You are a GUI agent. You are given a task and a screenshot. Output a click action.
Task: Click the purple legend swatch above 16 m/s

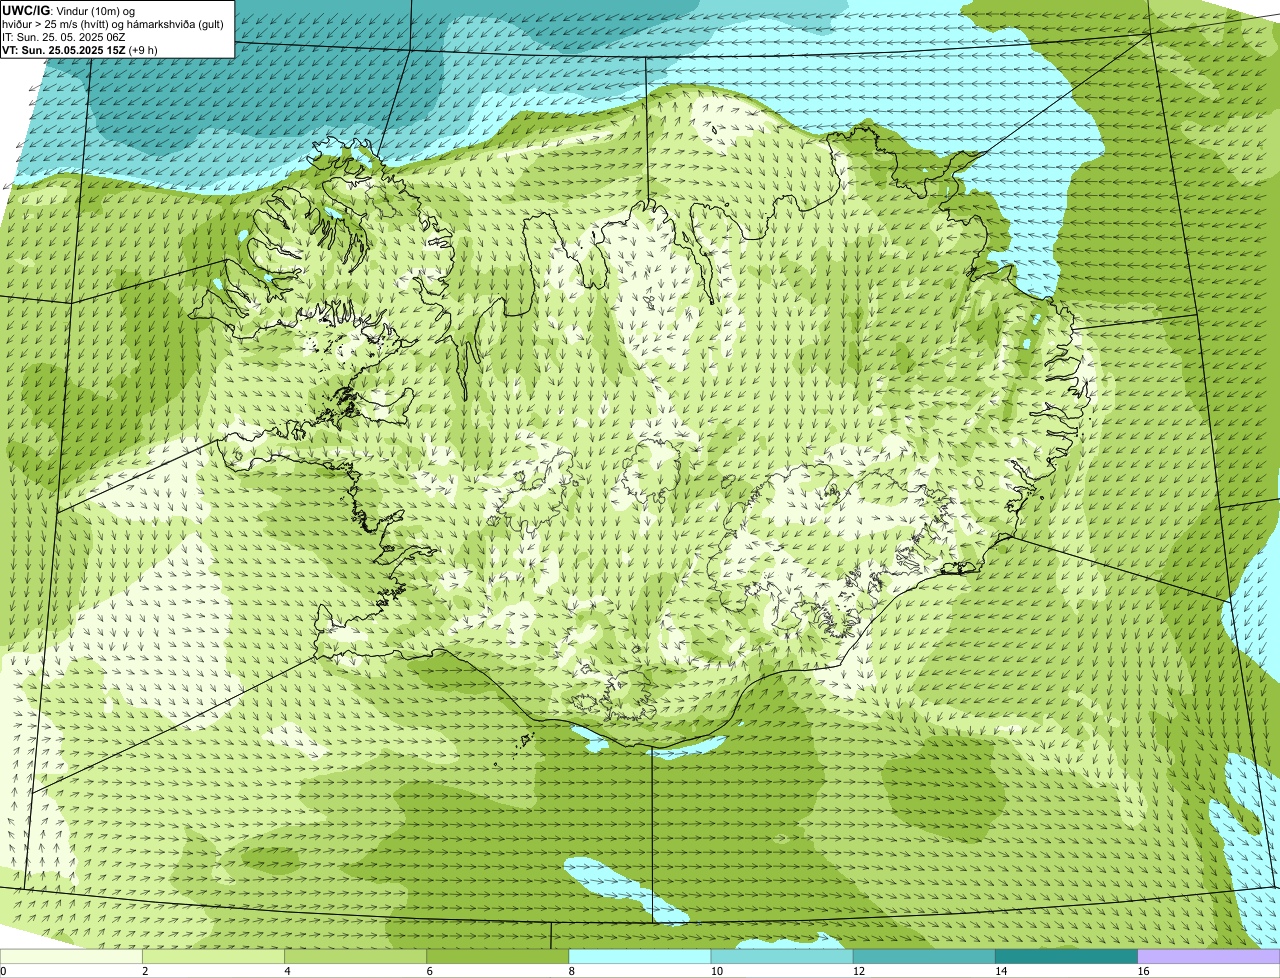pos(1209,957)
